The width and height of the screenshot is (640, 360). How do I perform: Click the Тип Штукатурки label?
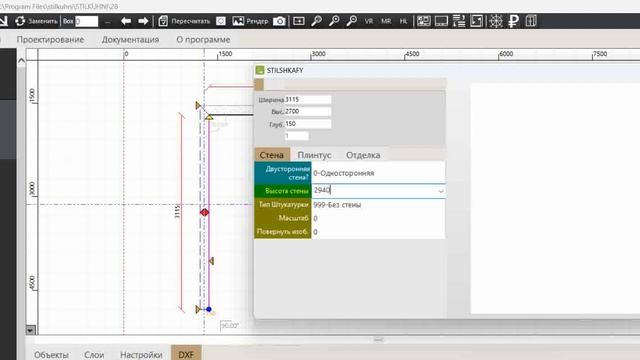(283, 205)
